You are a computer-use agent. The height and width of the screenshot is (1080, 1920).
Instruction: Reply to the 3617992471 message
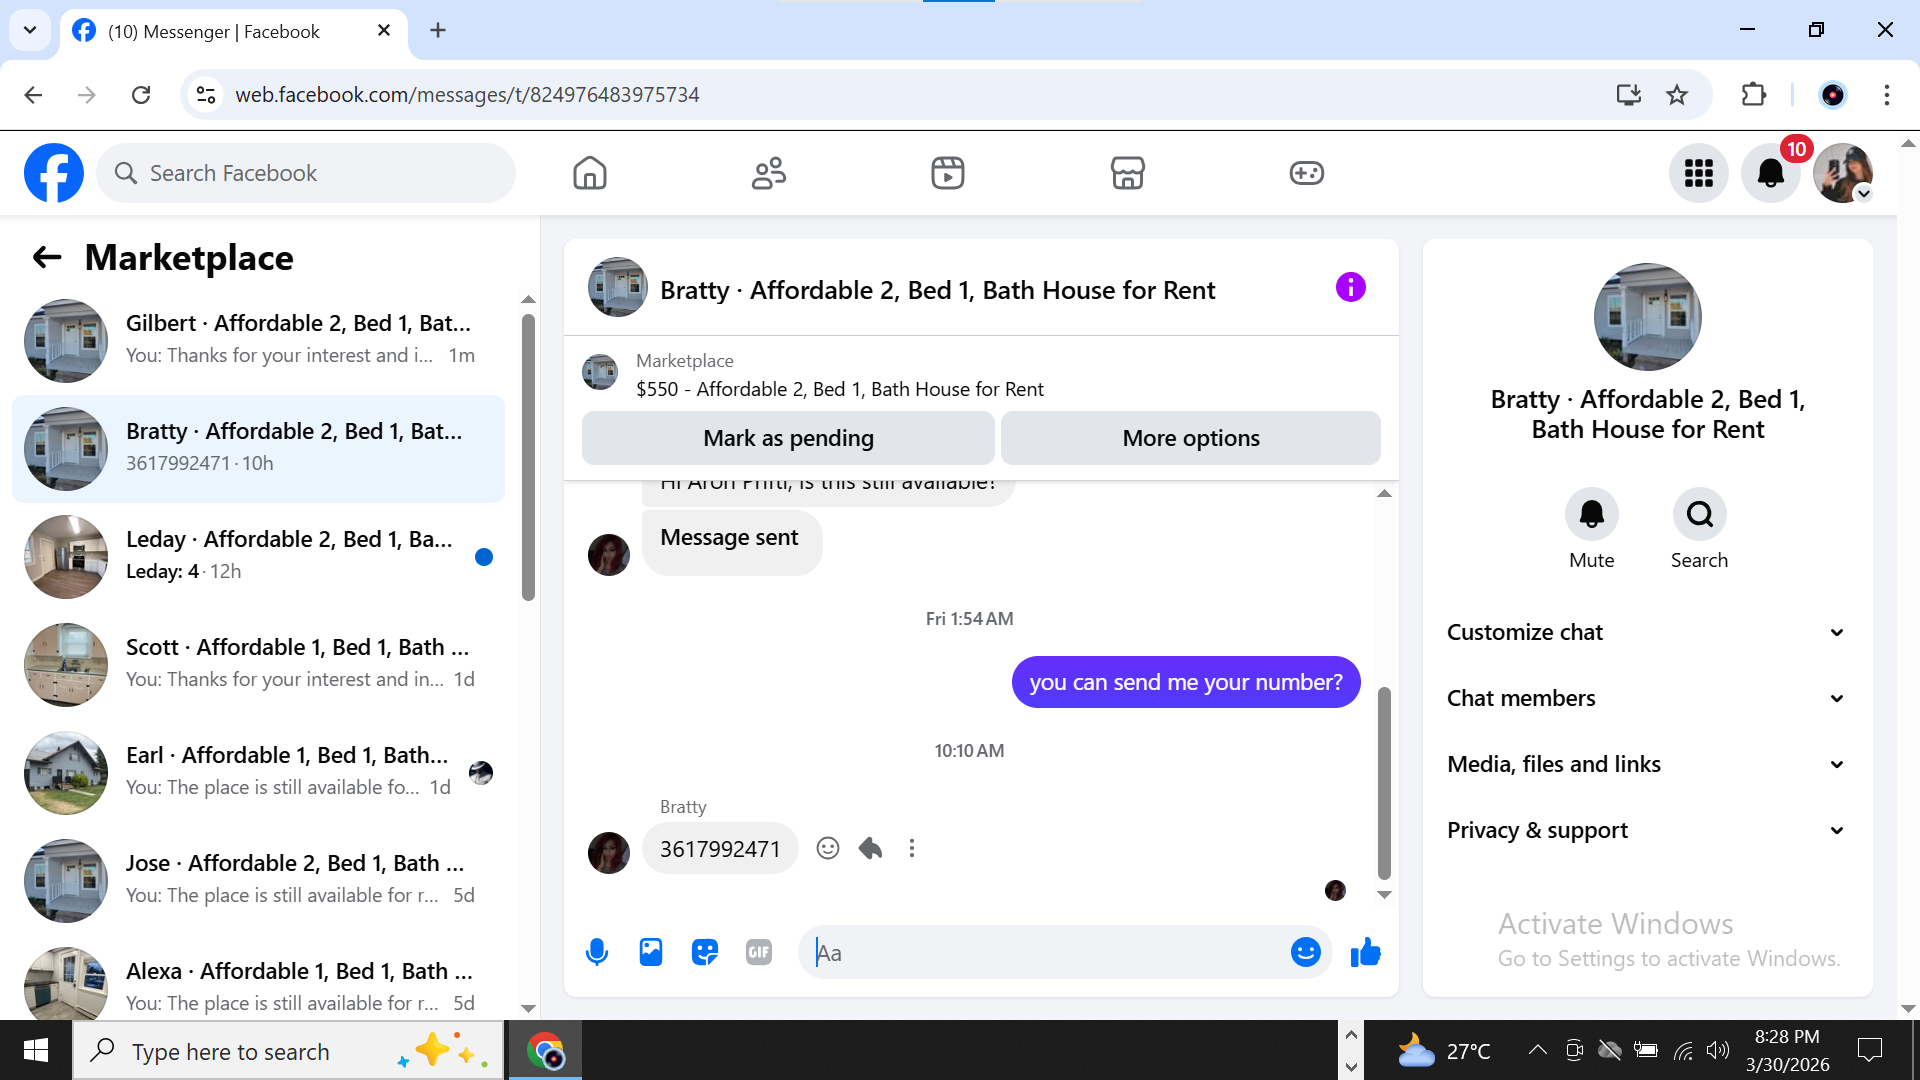click(x=870, y=848)
